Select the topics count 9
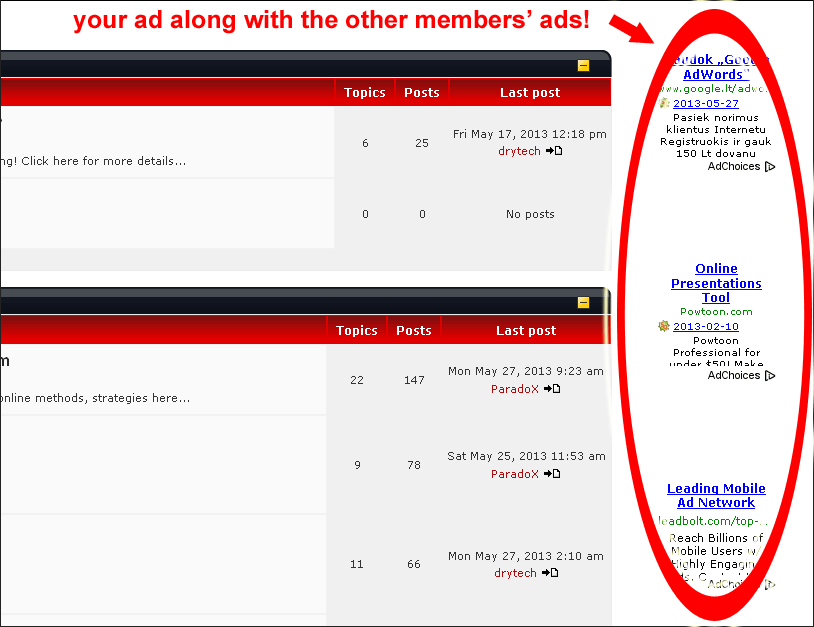The width and height of the screenshot is (814, 627). pos(357,465)
